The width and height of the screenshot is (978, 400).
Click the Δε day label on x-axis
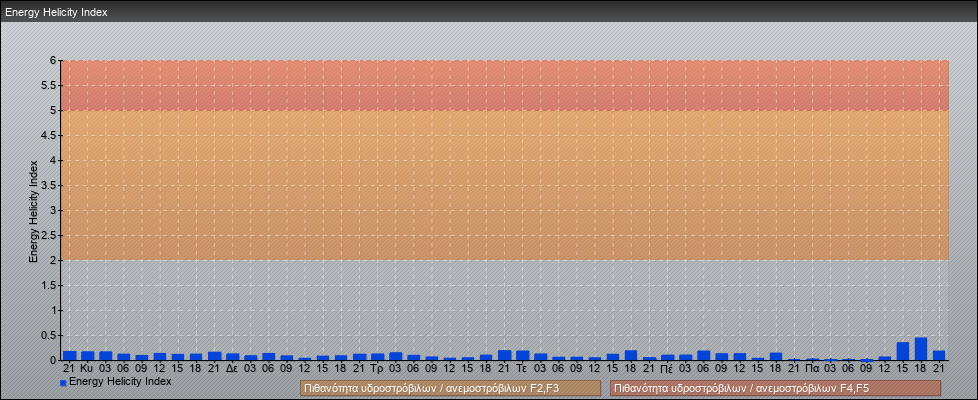click(x=232, y=369)
